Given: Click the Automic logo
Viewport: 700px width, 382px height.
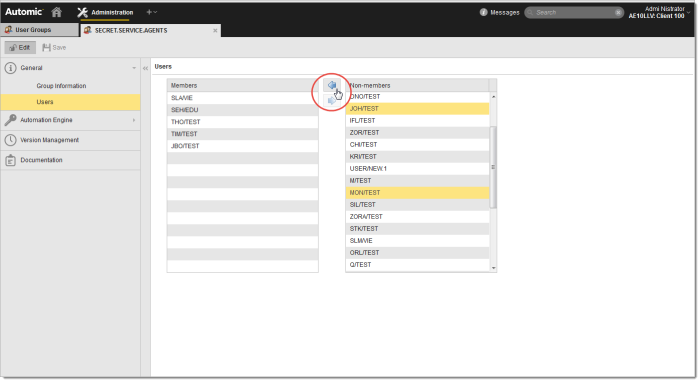Looking at the screenshot, I should [x=24, y=12].
